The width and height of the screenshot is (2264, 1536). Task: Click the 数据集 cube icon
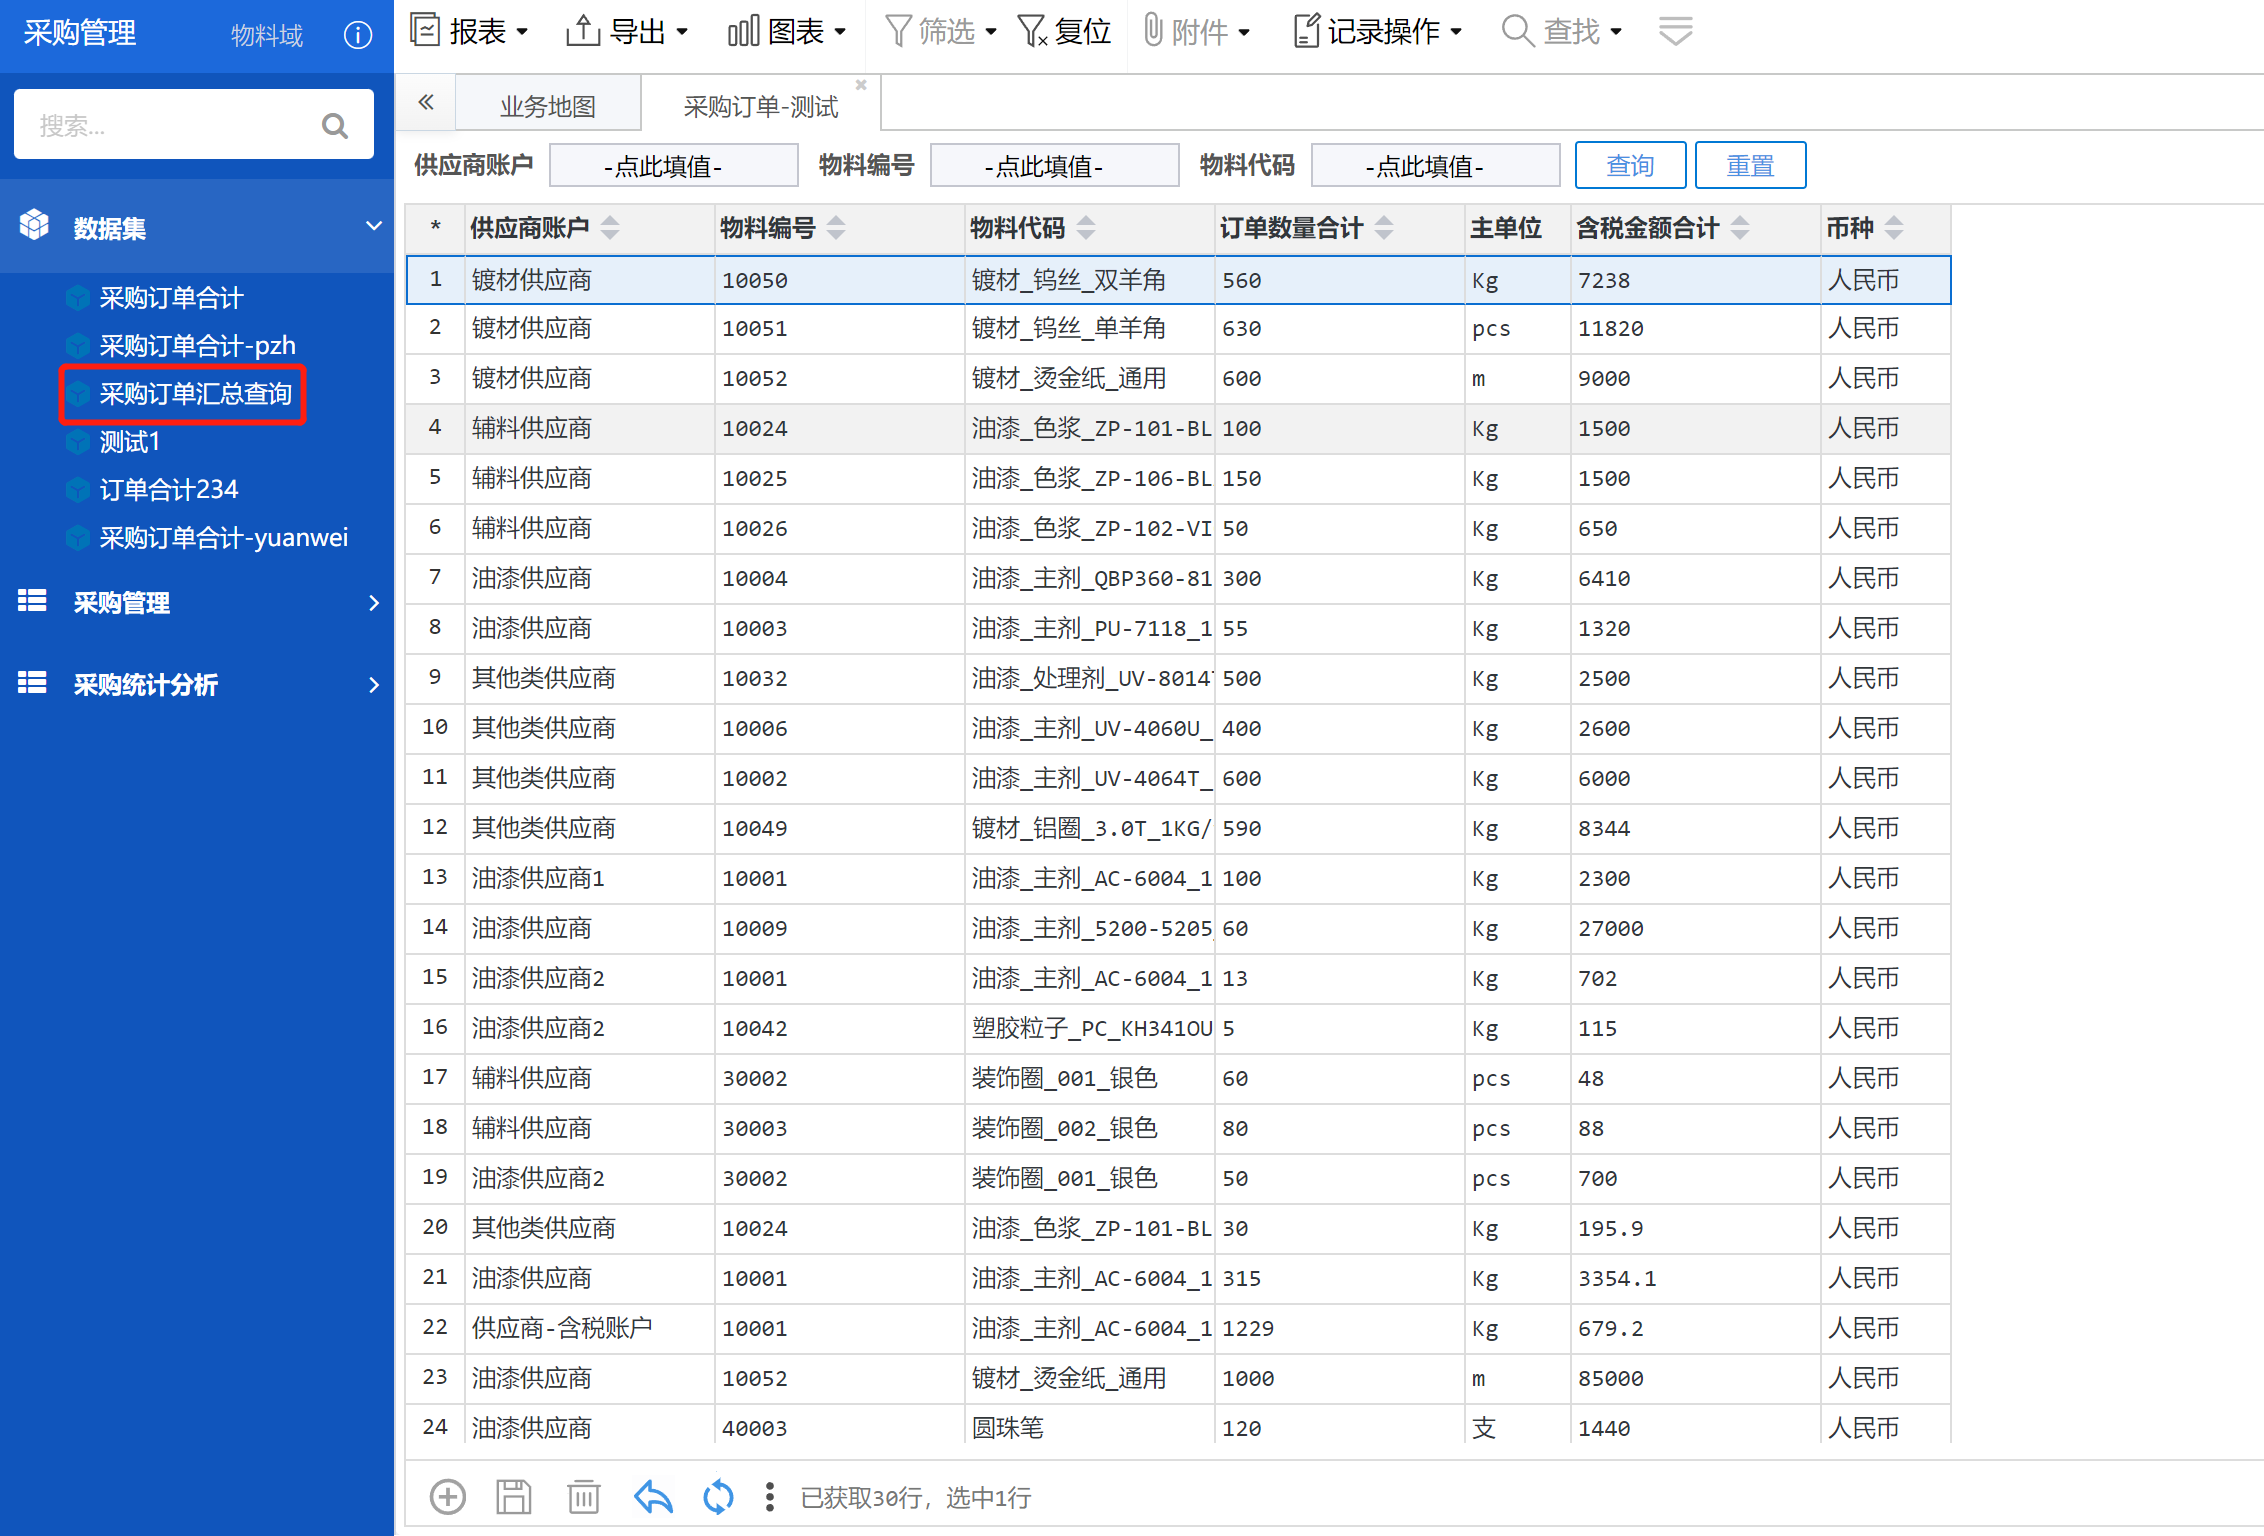click(34, 226)
